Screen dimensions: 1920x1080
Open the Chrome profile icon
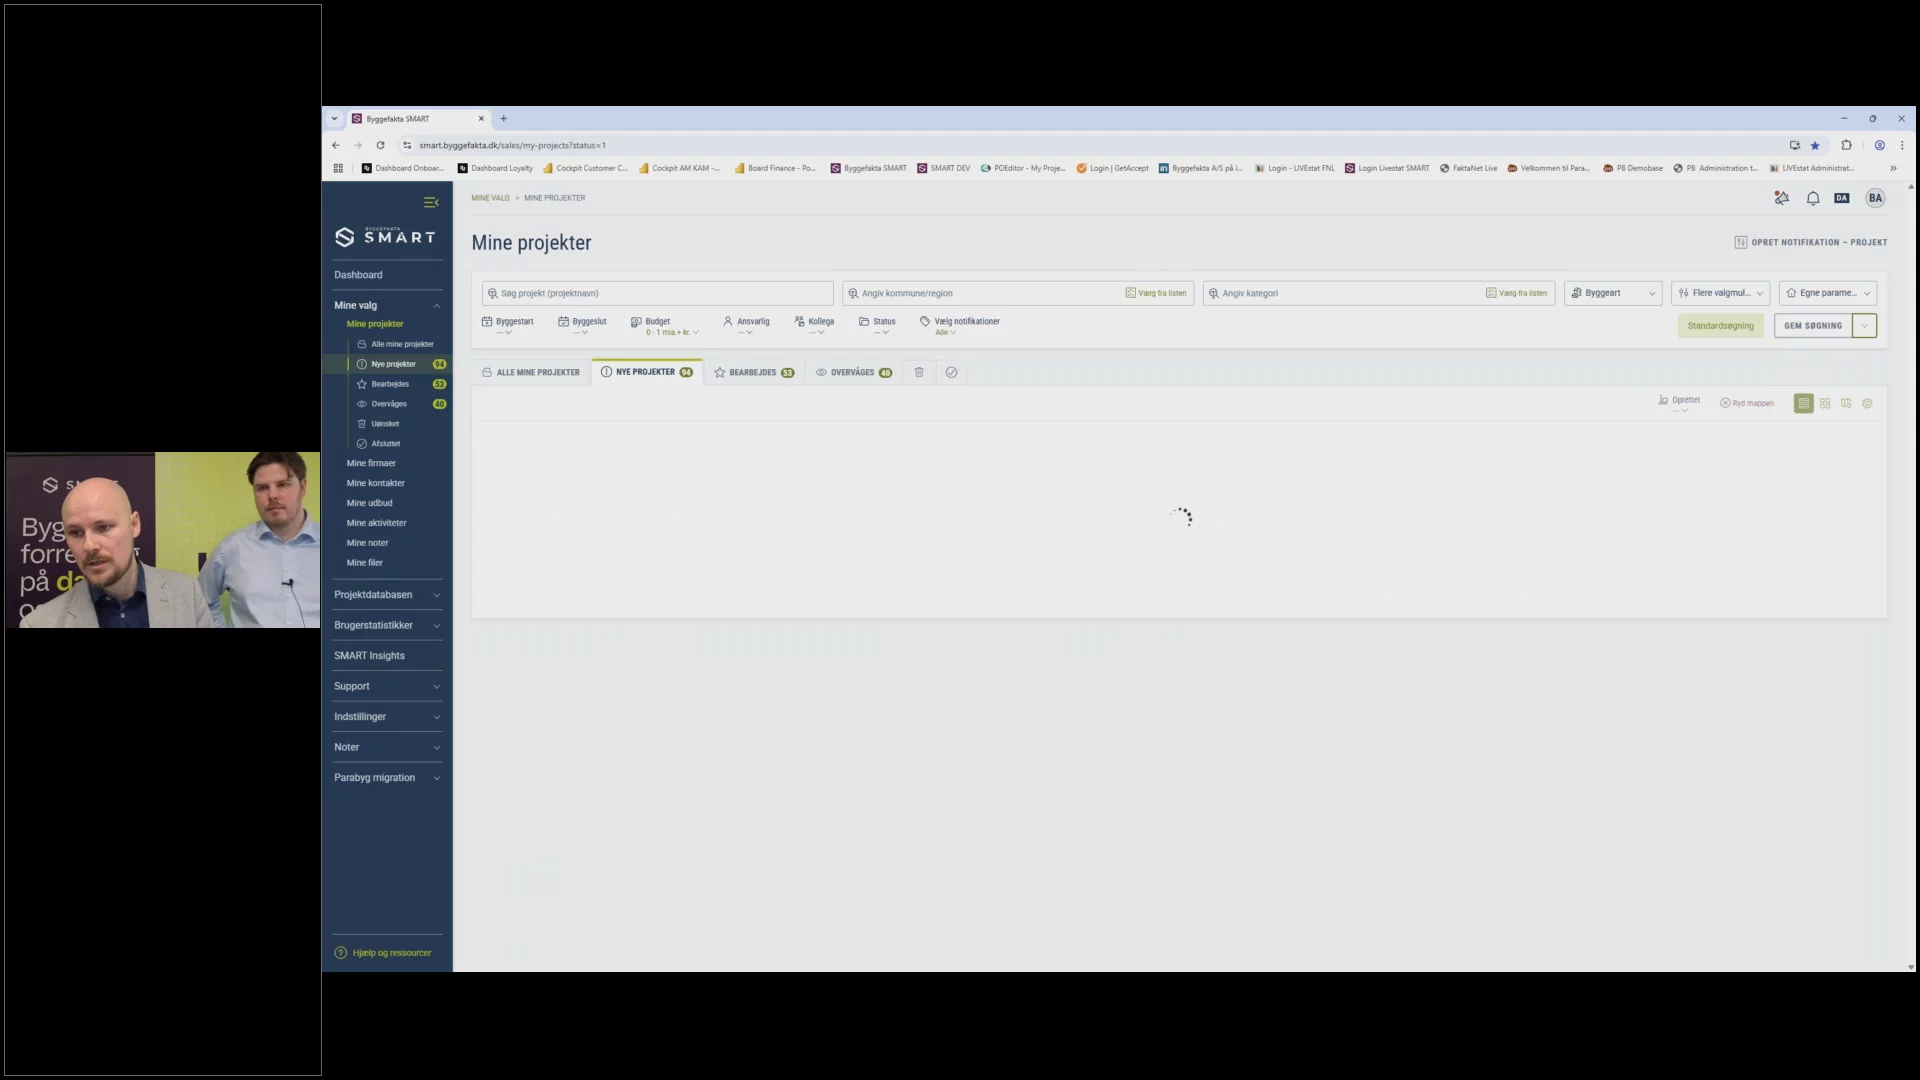1879,145
